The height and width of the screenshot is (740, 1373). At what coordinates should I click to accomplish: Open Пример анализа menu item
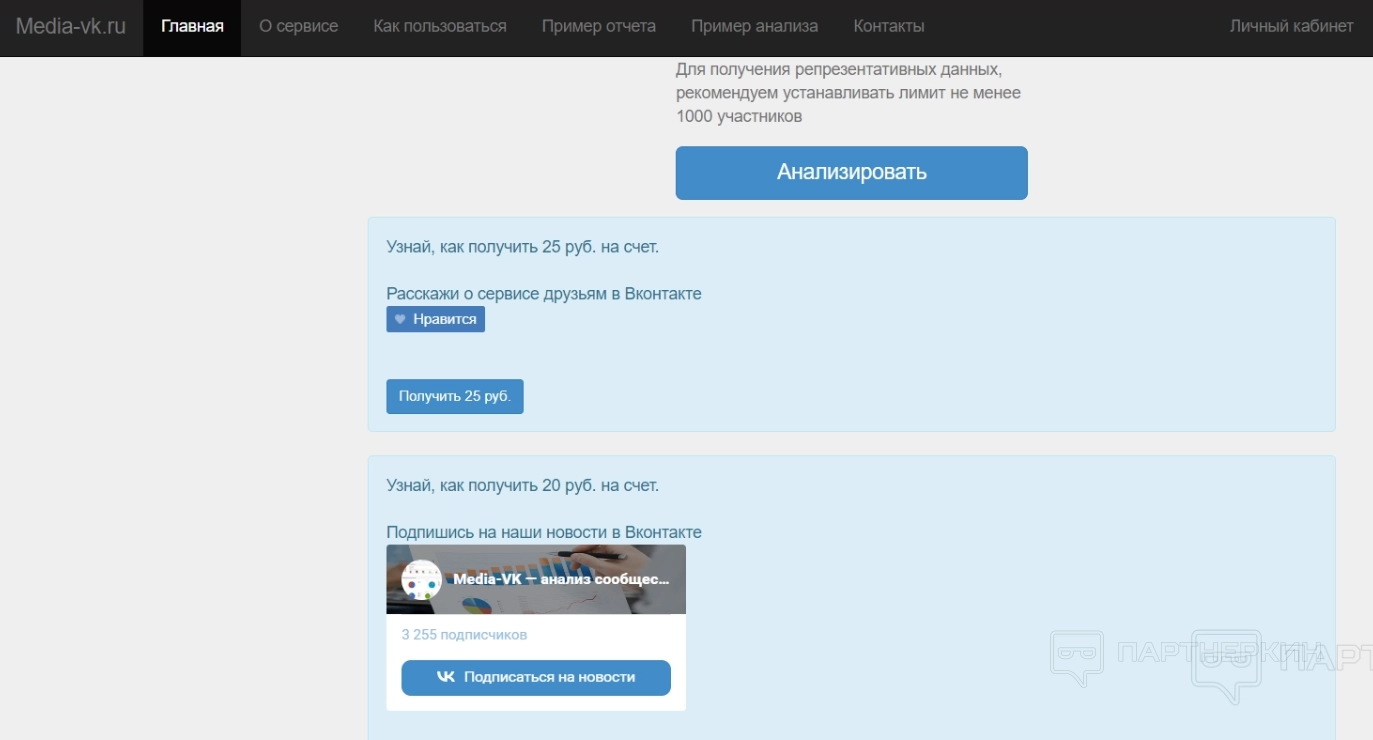(x=755, y=27)
